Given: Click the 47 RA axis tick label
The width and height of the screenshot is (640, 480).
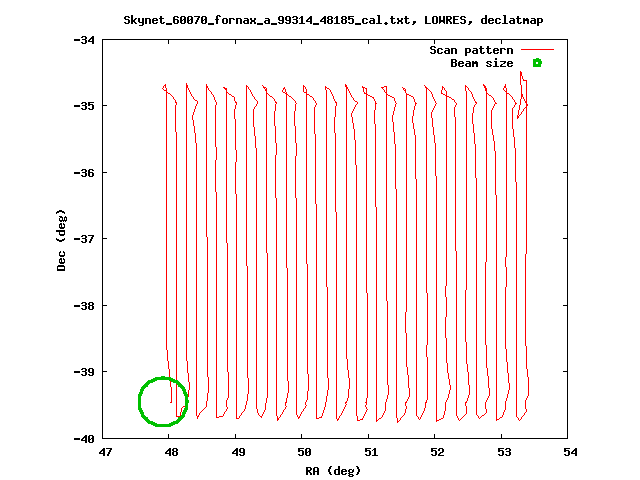Looking at the screenshot, I should pyautogui.click(x=105, y=452).
